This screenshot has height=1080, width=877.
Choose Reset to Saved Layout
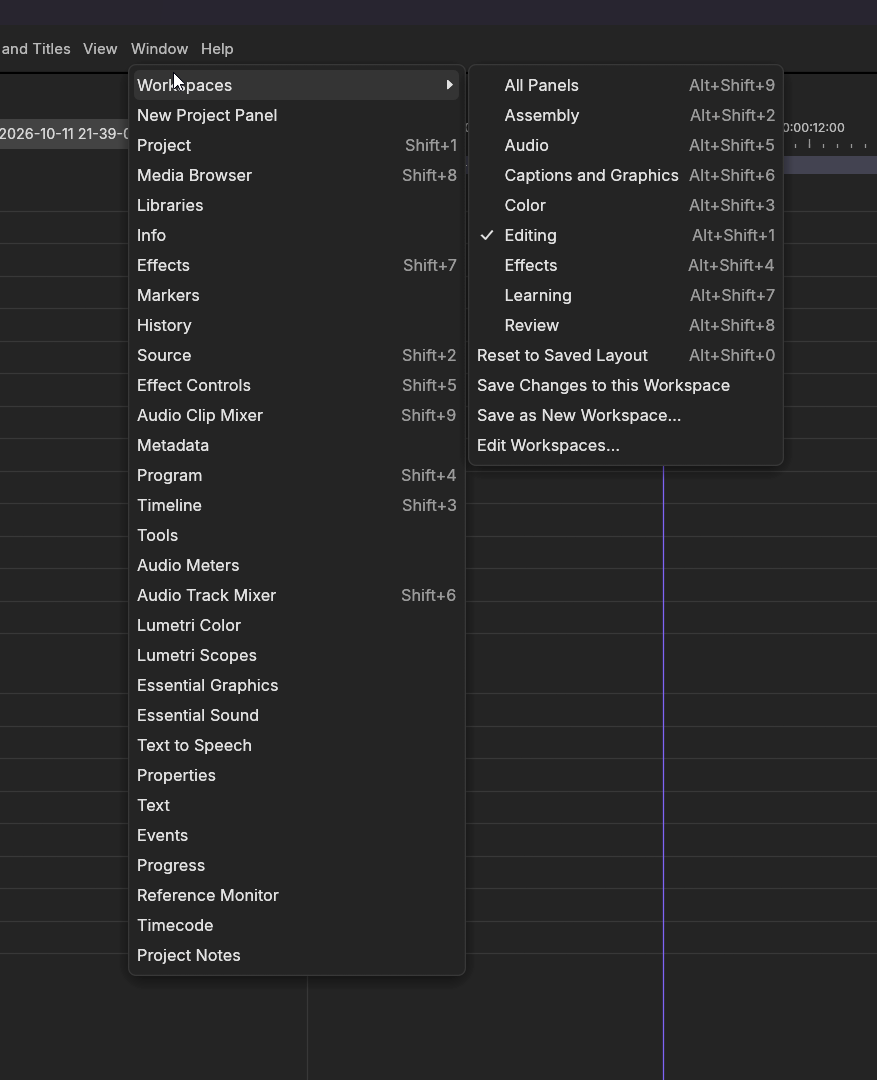626,355
